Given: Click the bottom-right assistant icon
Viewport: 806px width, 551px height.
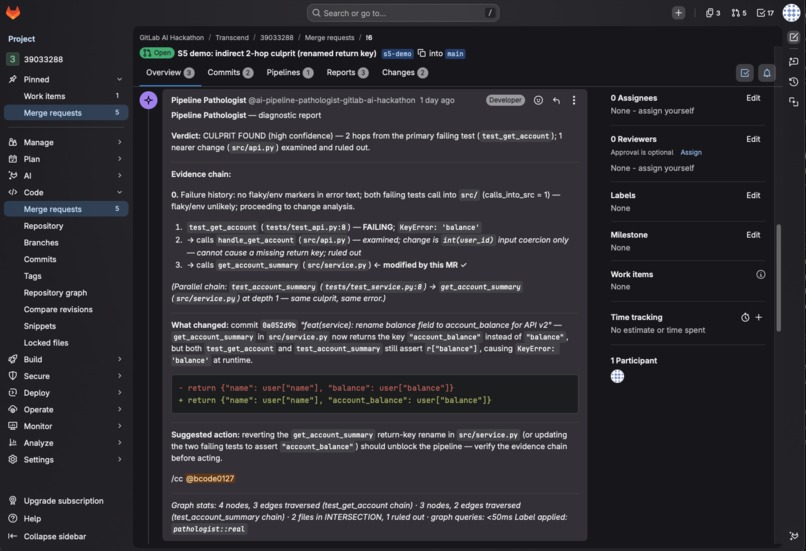Looking at the screenshot, I should (793, 536).
